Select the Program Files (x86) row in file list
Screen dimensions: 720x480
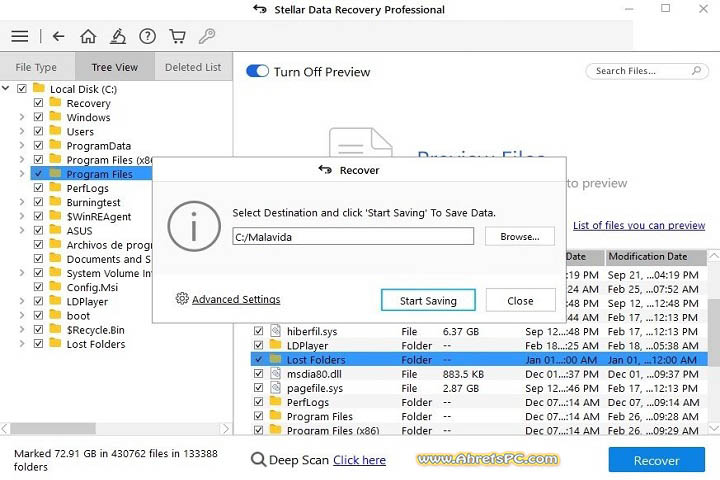click(x=479, y=430)
